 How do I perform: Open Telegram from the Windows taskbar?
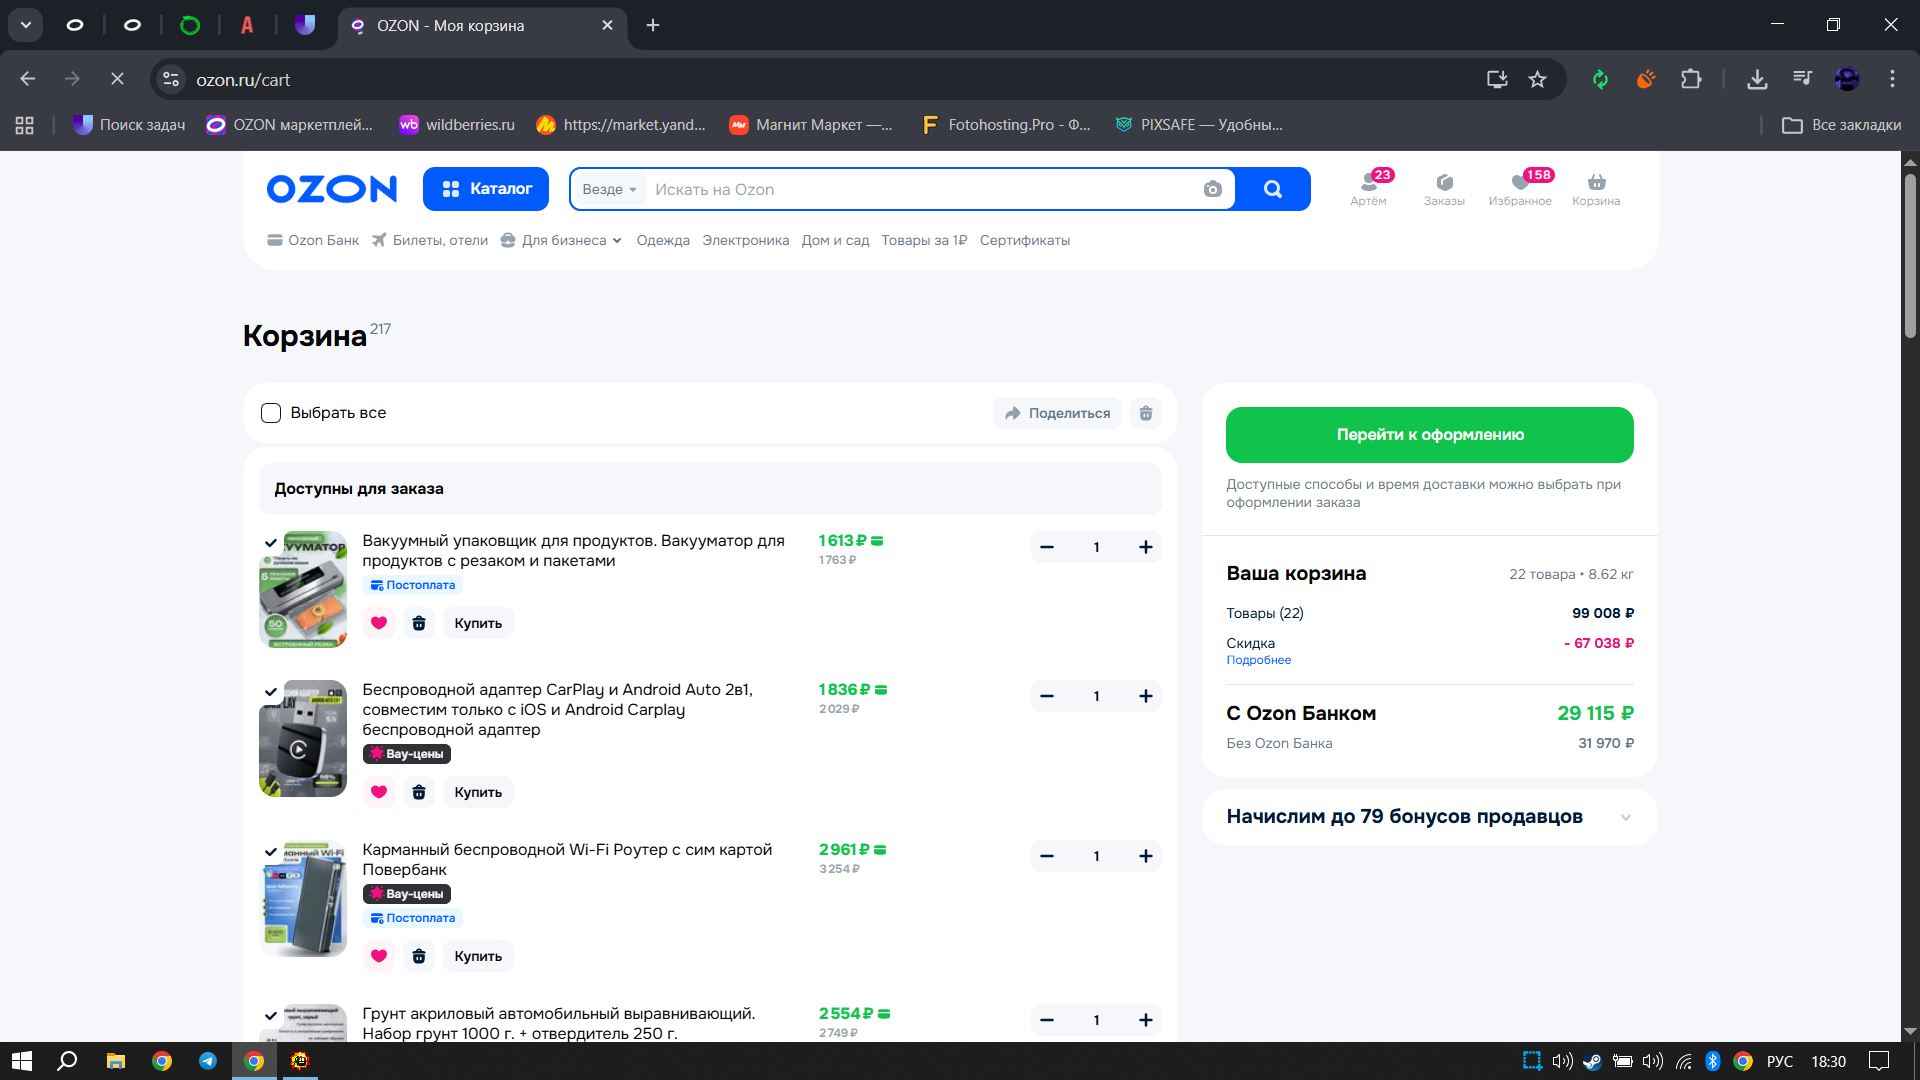click(208, 1061)
